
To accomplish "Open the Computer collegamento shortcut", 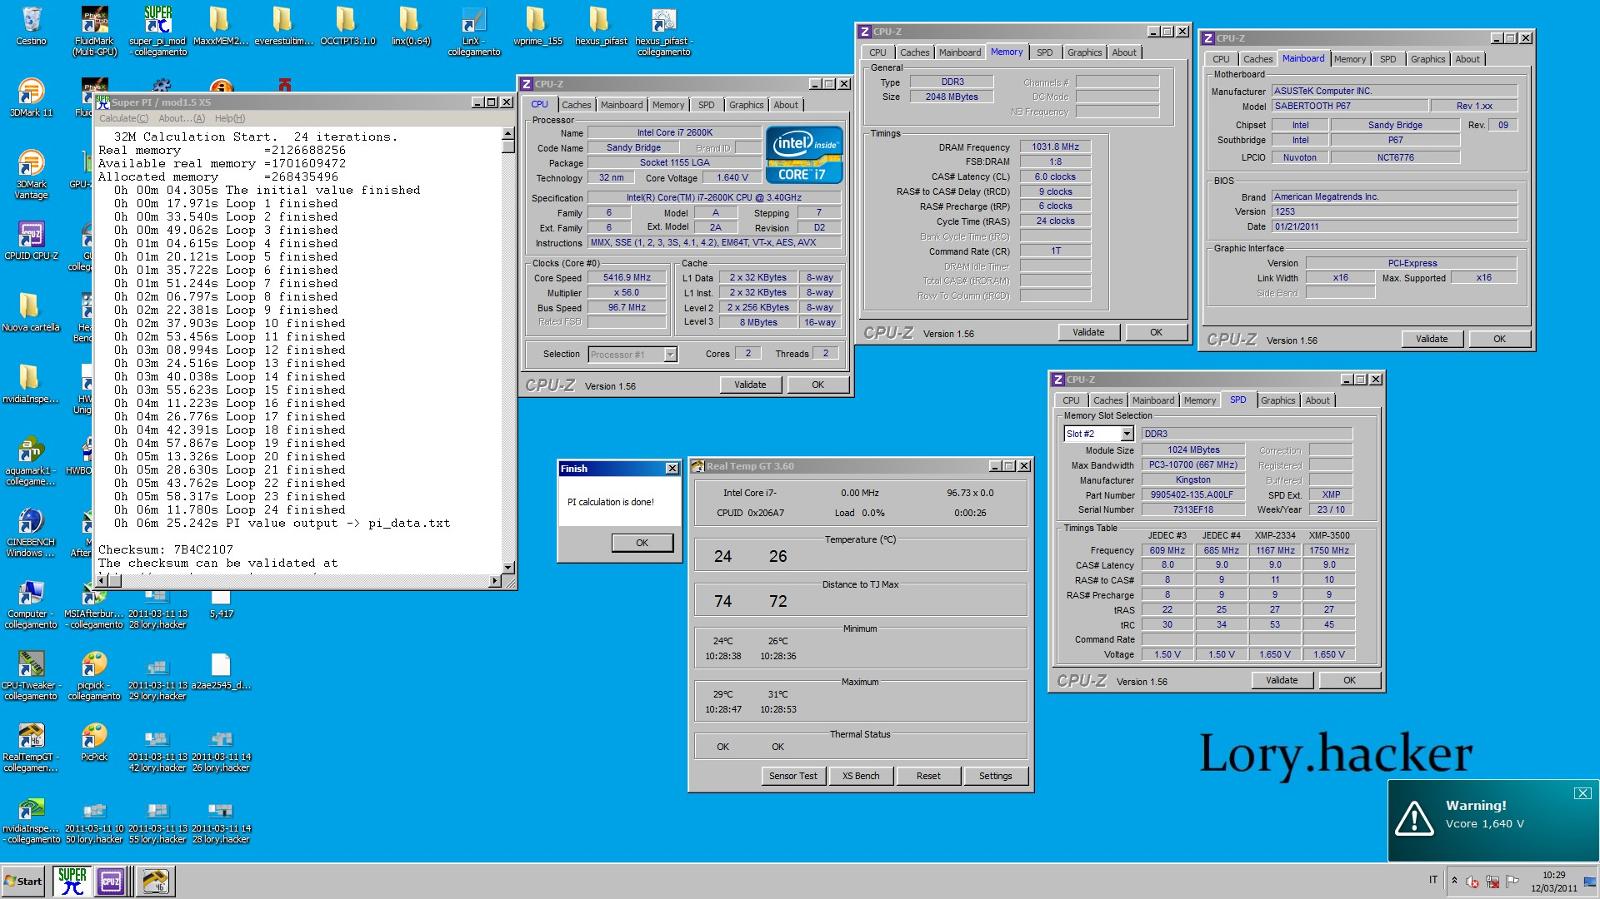I will 31,604.
